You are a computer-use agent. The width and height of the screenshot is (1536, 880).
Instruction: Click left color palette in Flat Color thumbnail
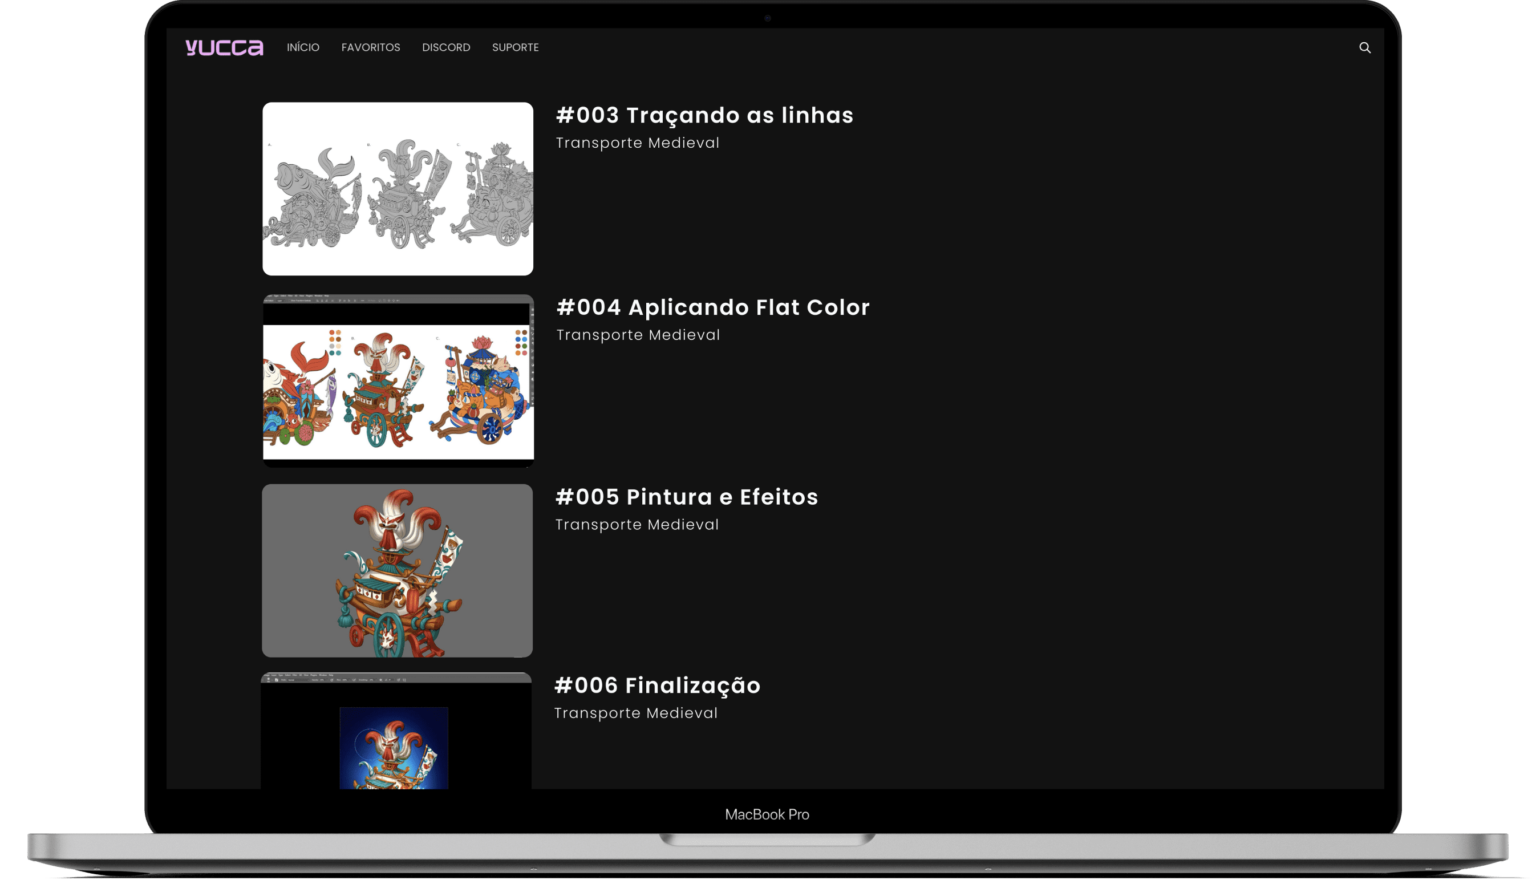click(335, 343)
